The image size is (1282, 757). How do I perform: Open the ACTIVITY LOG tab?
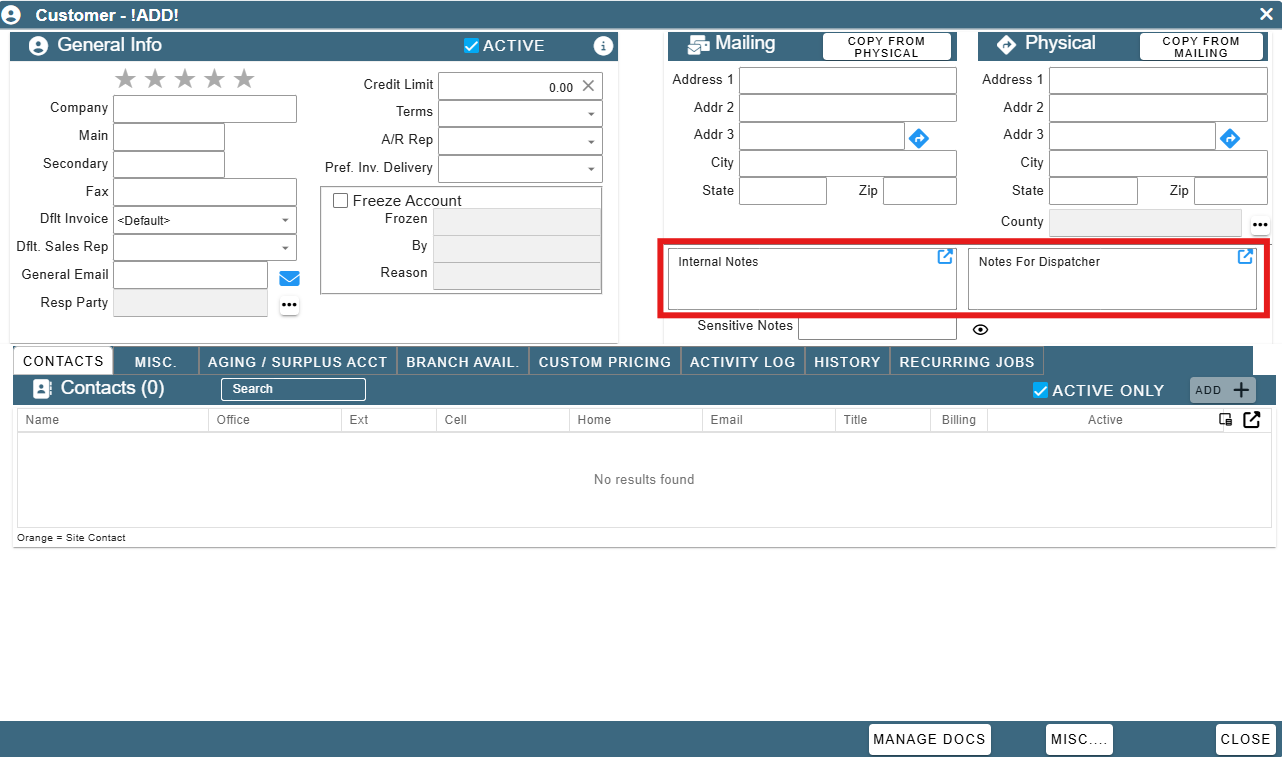[x=743, y=362]
